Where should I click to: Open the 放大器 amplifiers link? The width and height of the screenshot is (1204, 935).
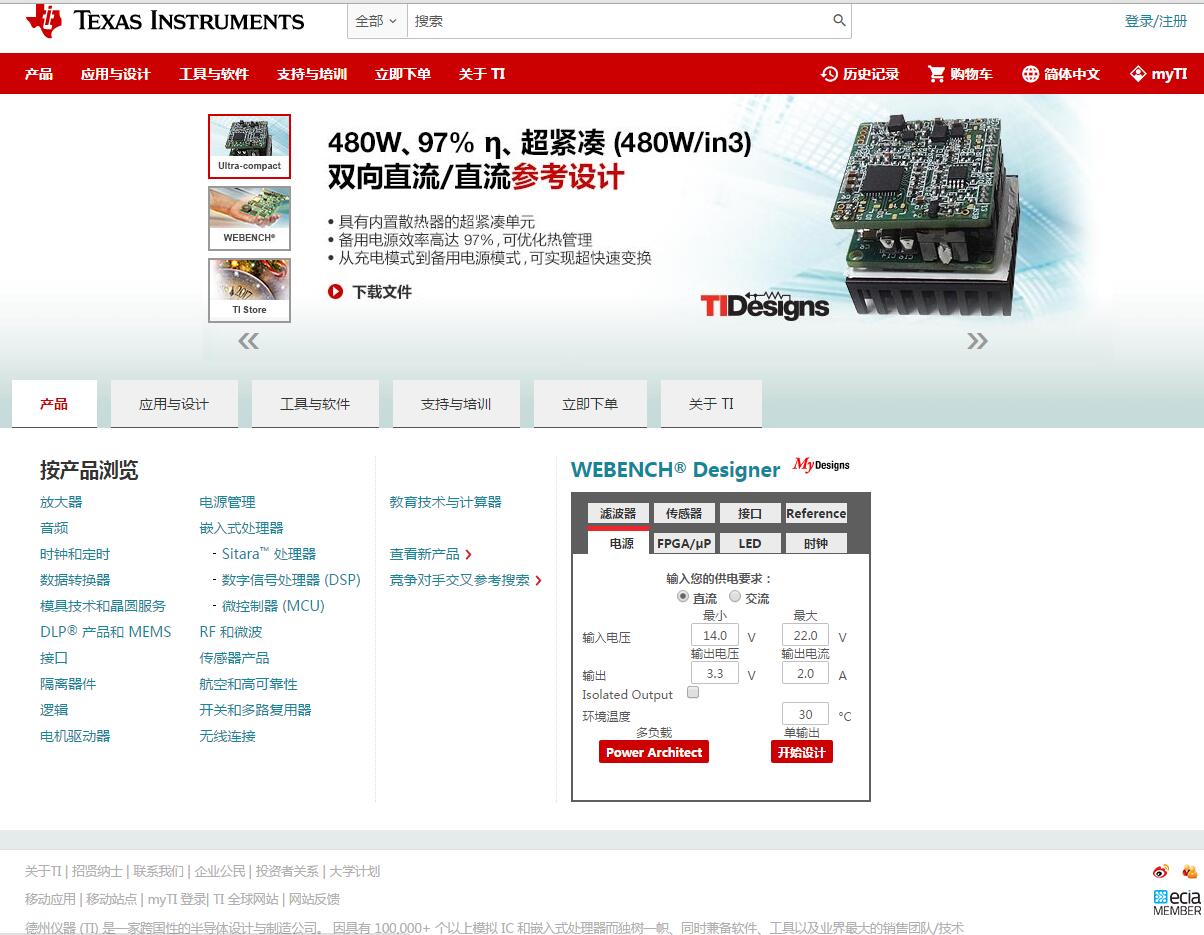(61, 502)
